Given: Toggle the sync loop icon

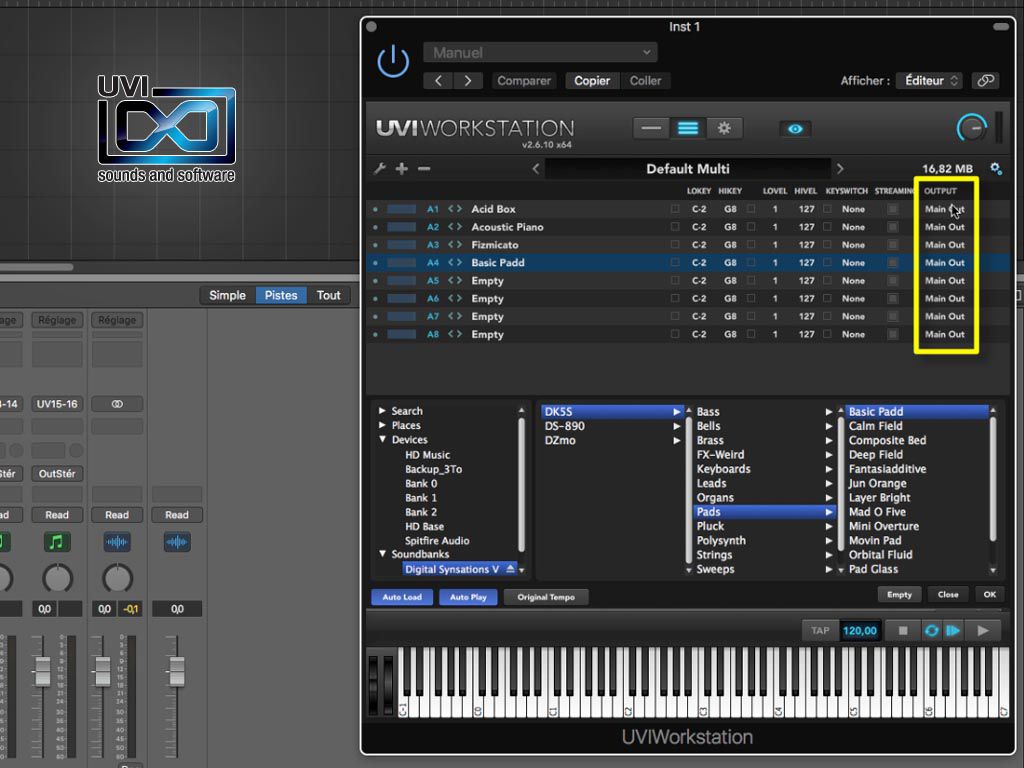Looking at the screenshot, I should coord(931,630).
